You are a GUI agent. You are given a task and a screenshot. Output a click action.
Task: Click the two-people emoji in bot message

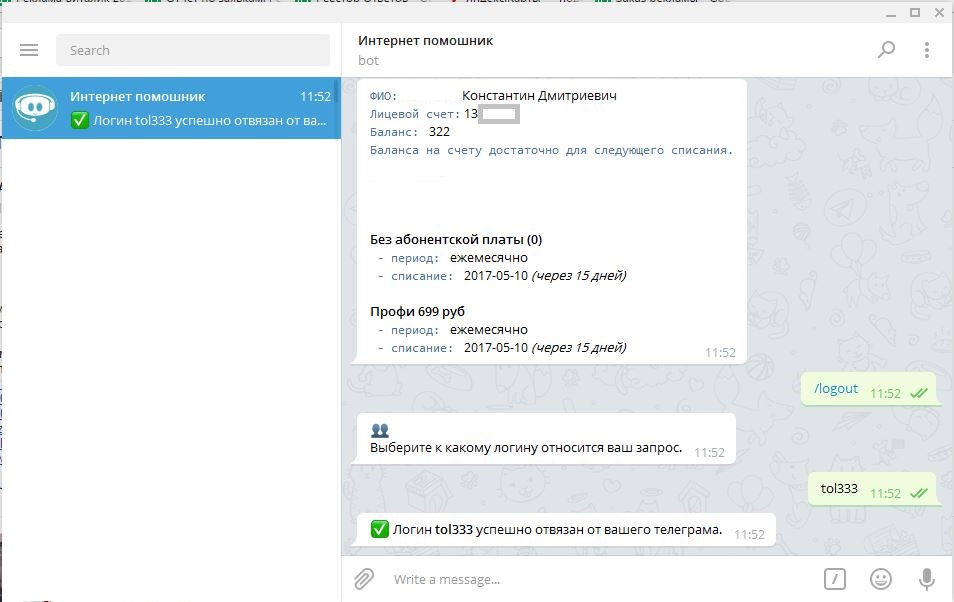(x=380, y=430)
